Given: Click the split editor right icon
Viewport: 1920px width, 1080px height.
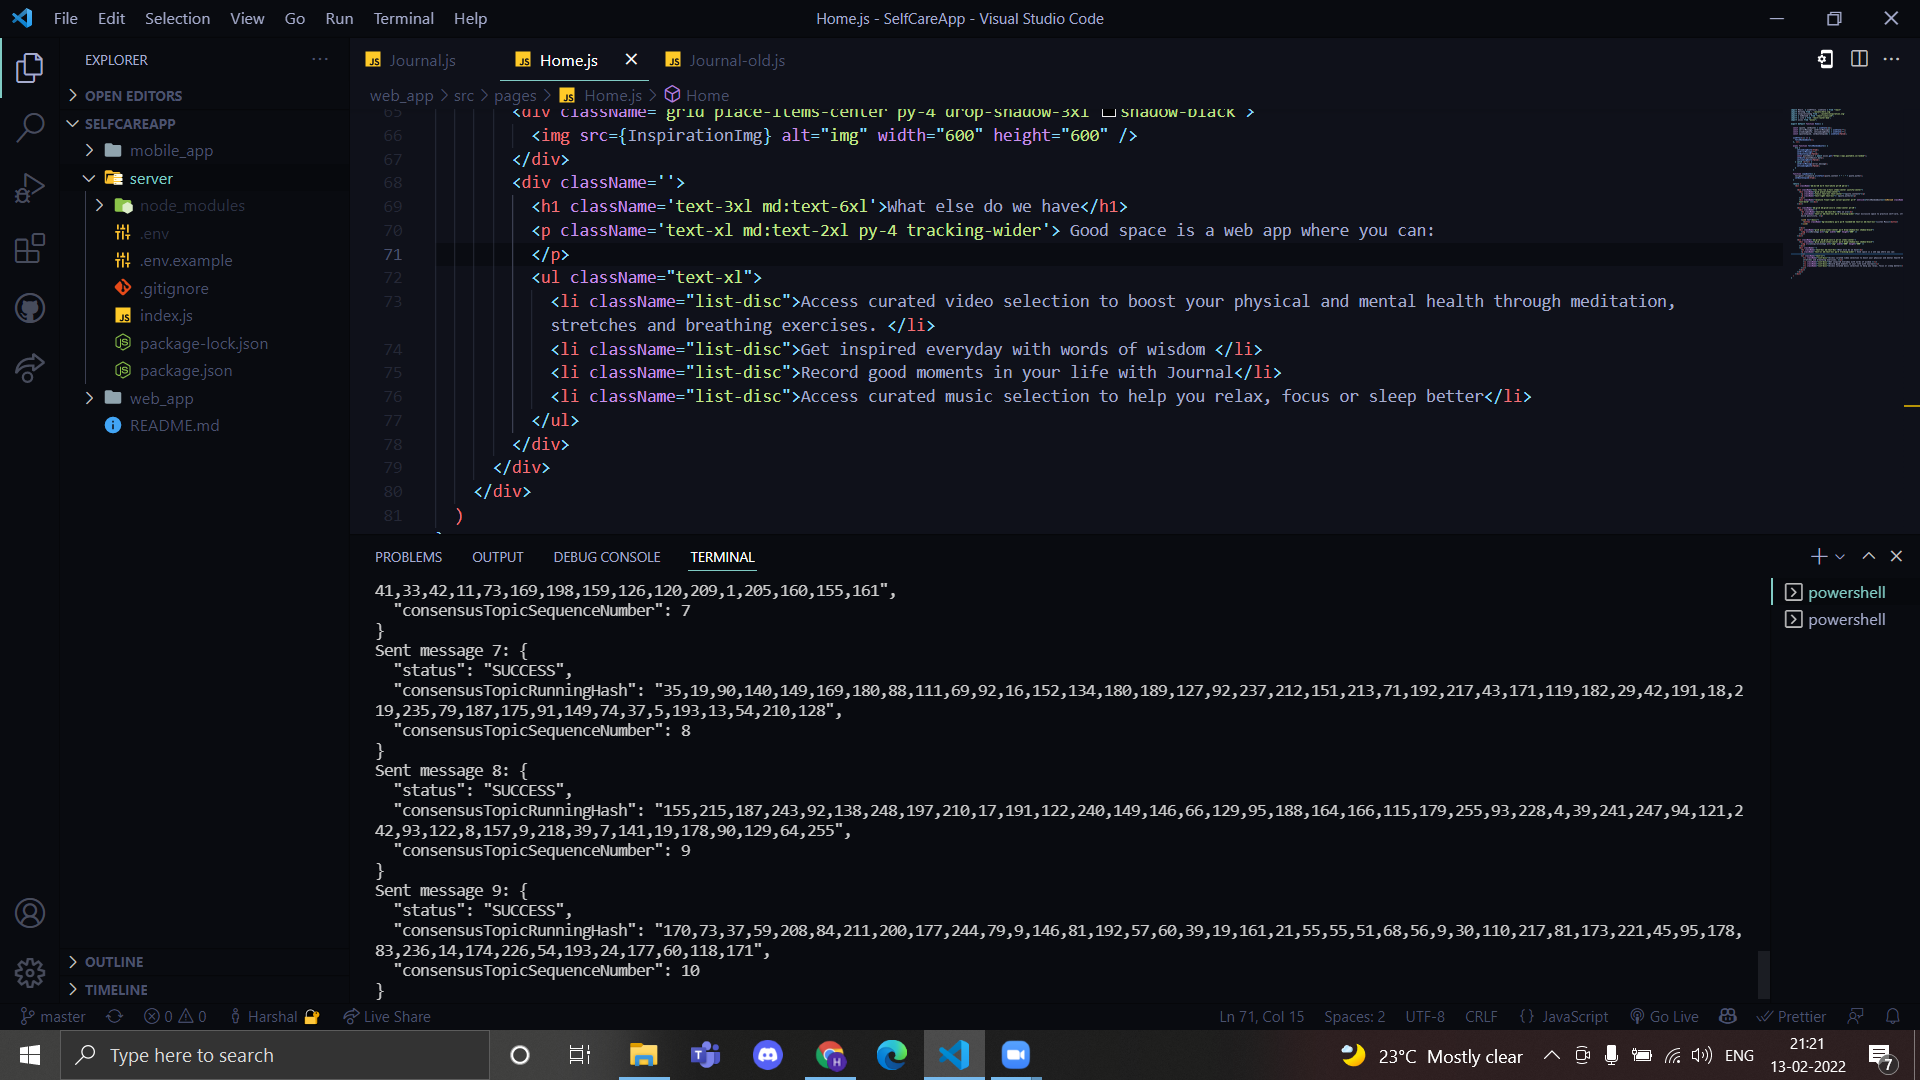Looking at the screenshot, I should [1859, 59].
